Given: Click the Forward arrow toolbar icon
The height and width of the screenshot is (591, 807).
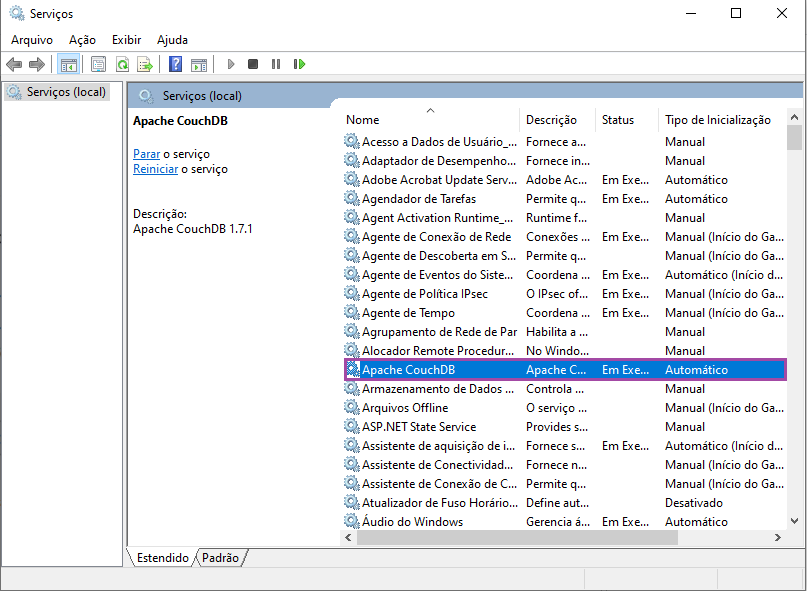Looking at the screenshot, I should coord(37,64).
